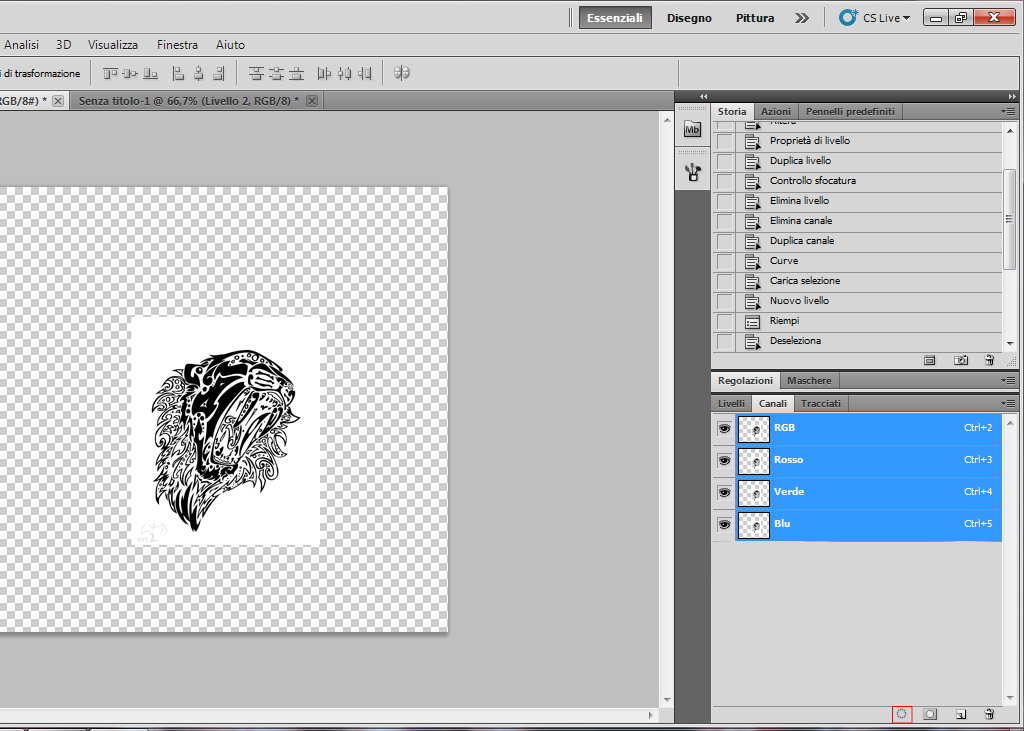Screen dimensions: 1024x731
Task: Switch to the Livelli tab
Action: (731, 404)
